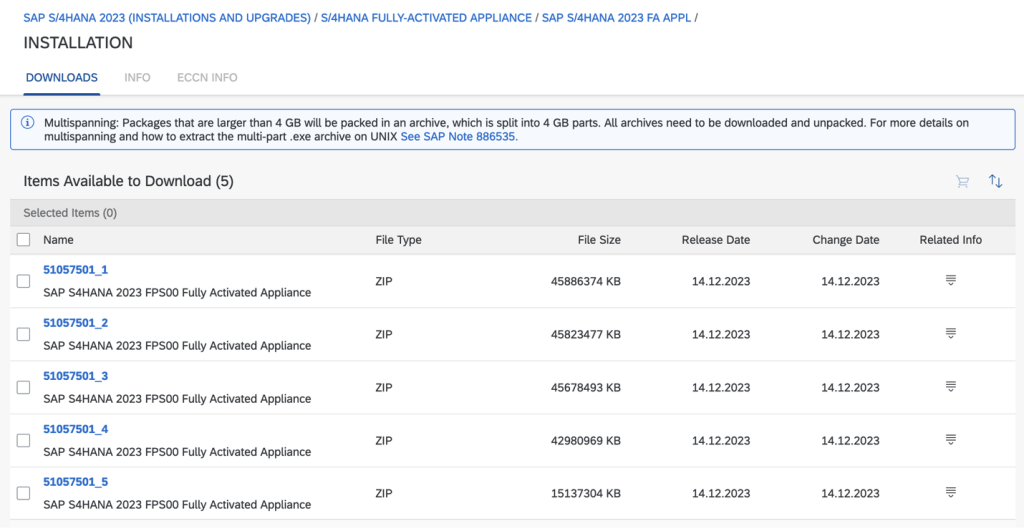
Task: Go to S/4HANA FULLY-ACTIVATED APPLIANCE breadcrumb
Action: (x=426, y=18)
